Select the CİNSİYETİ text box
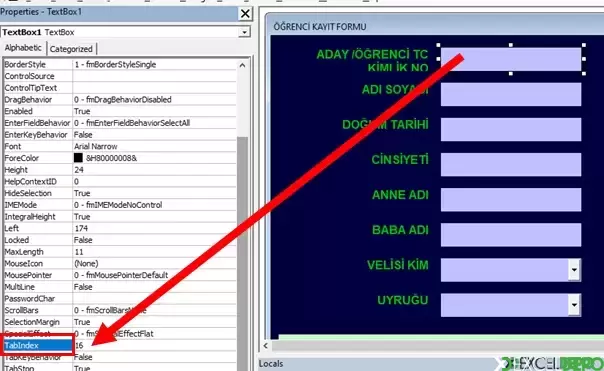This screenshot has width=604, height=371. [511, 165]
